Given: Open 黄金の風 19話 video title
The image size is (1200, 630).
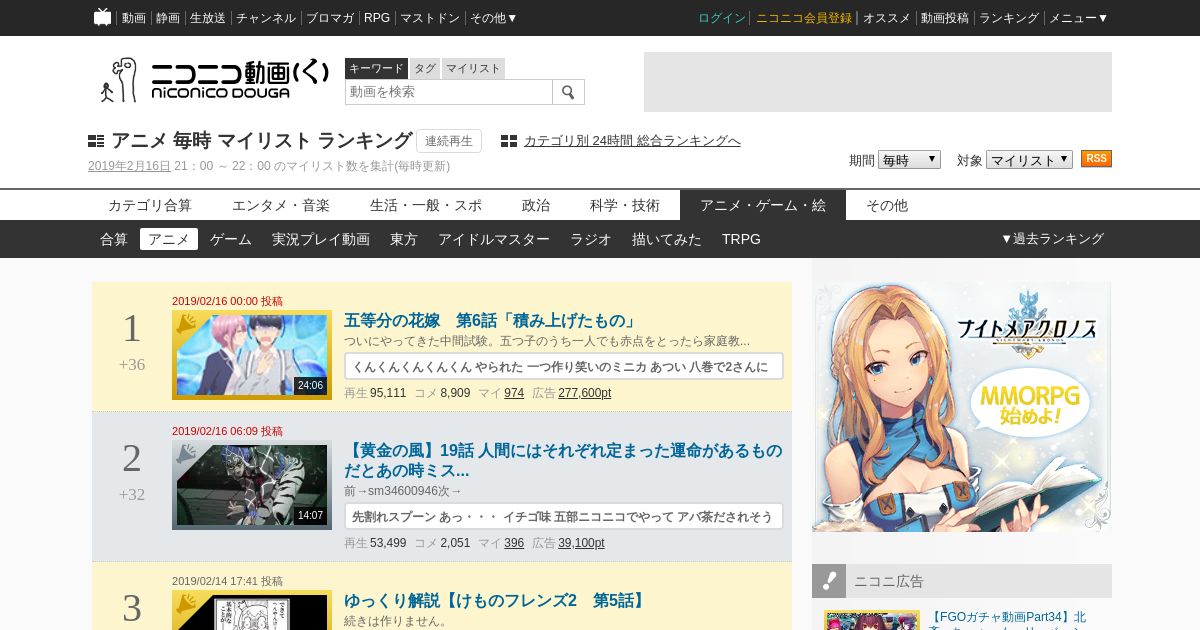Looking at the screenshot, I should click(563, 461).
